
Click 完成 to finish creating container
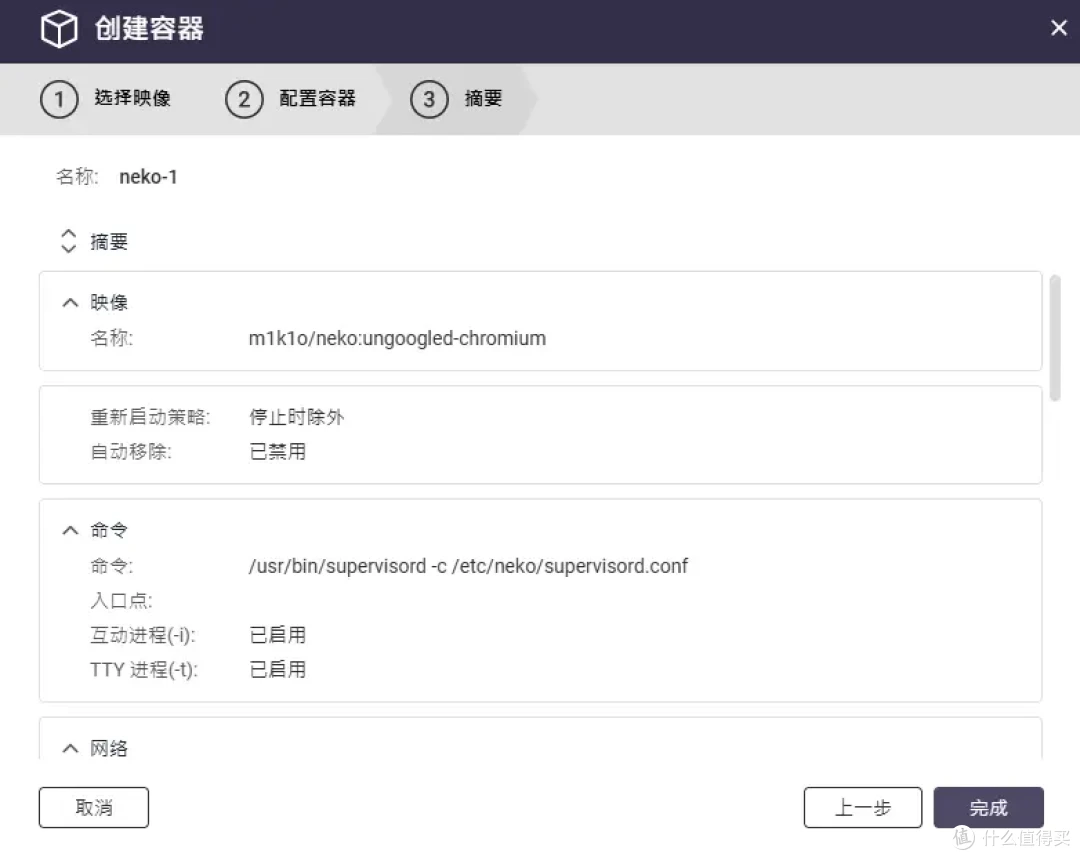click(988, 808)
